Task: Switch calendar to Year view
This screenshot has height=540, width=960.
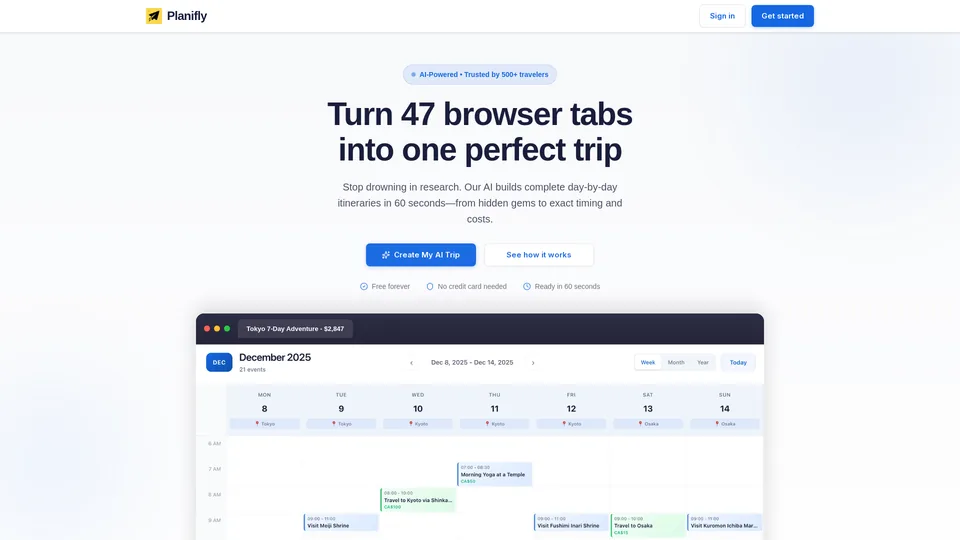Action: pos(703,362)
